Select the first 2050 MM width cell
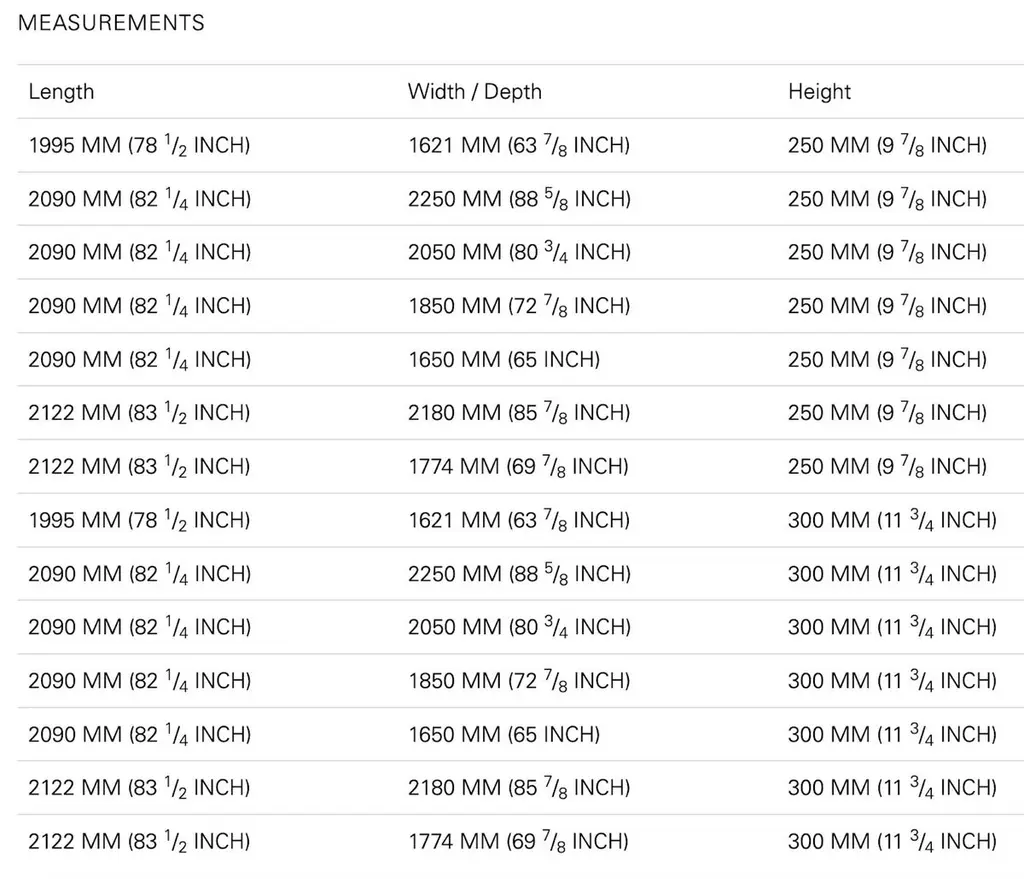The height and width of the screenshot is (879, 1024). (519, 253)
